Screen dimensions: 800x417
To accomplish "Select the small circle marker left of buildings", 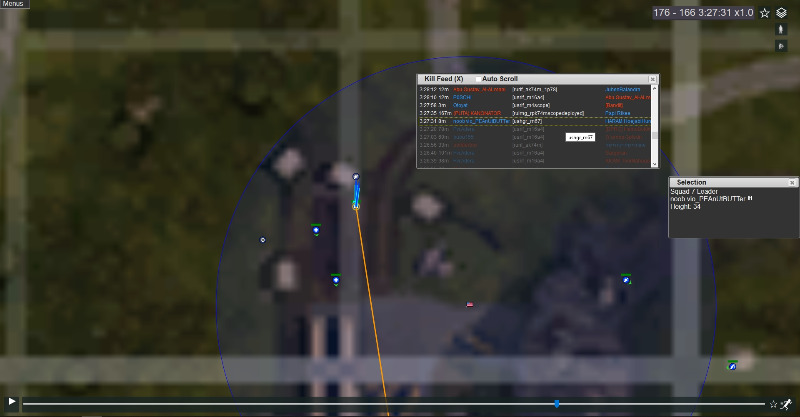I will coord(263,240).
